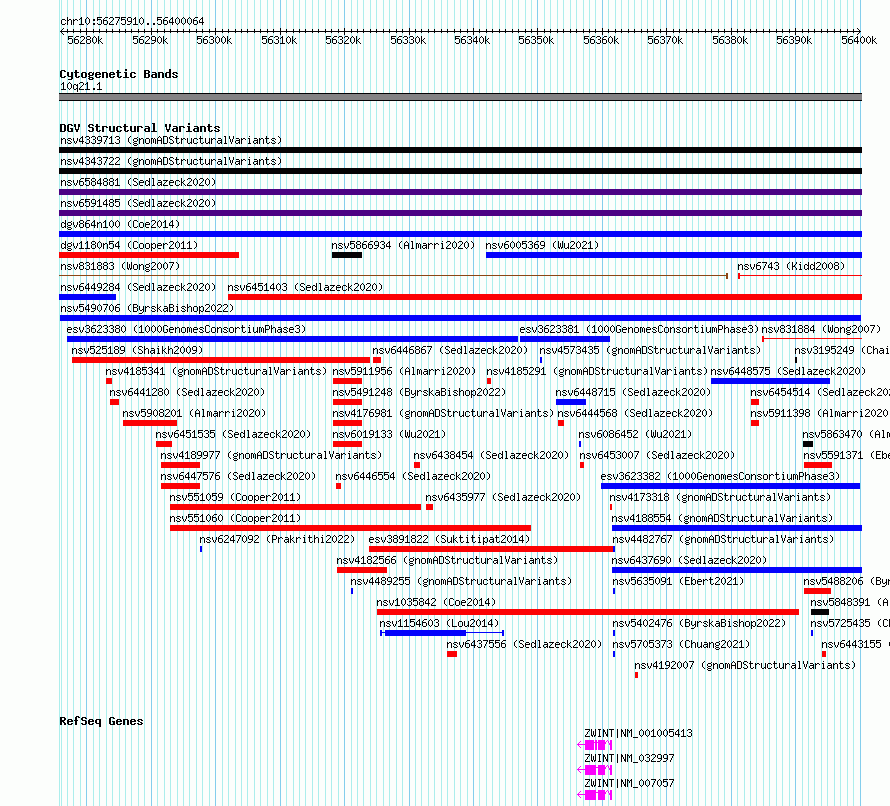Viewport: 890px width, 806px height.
Task: Open the nsv6584881 (Sedlazeck2020) variant
Action: point(138,182)
